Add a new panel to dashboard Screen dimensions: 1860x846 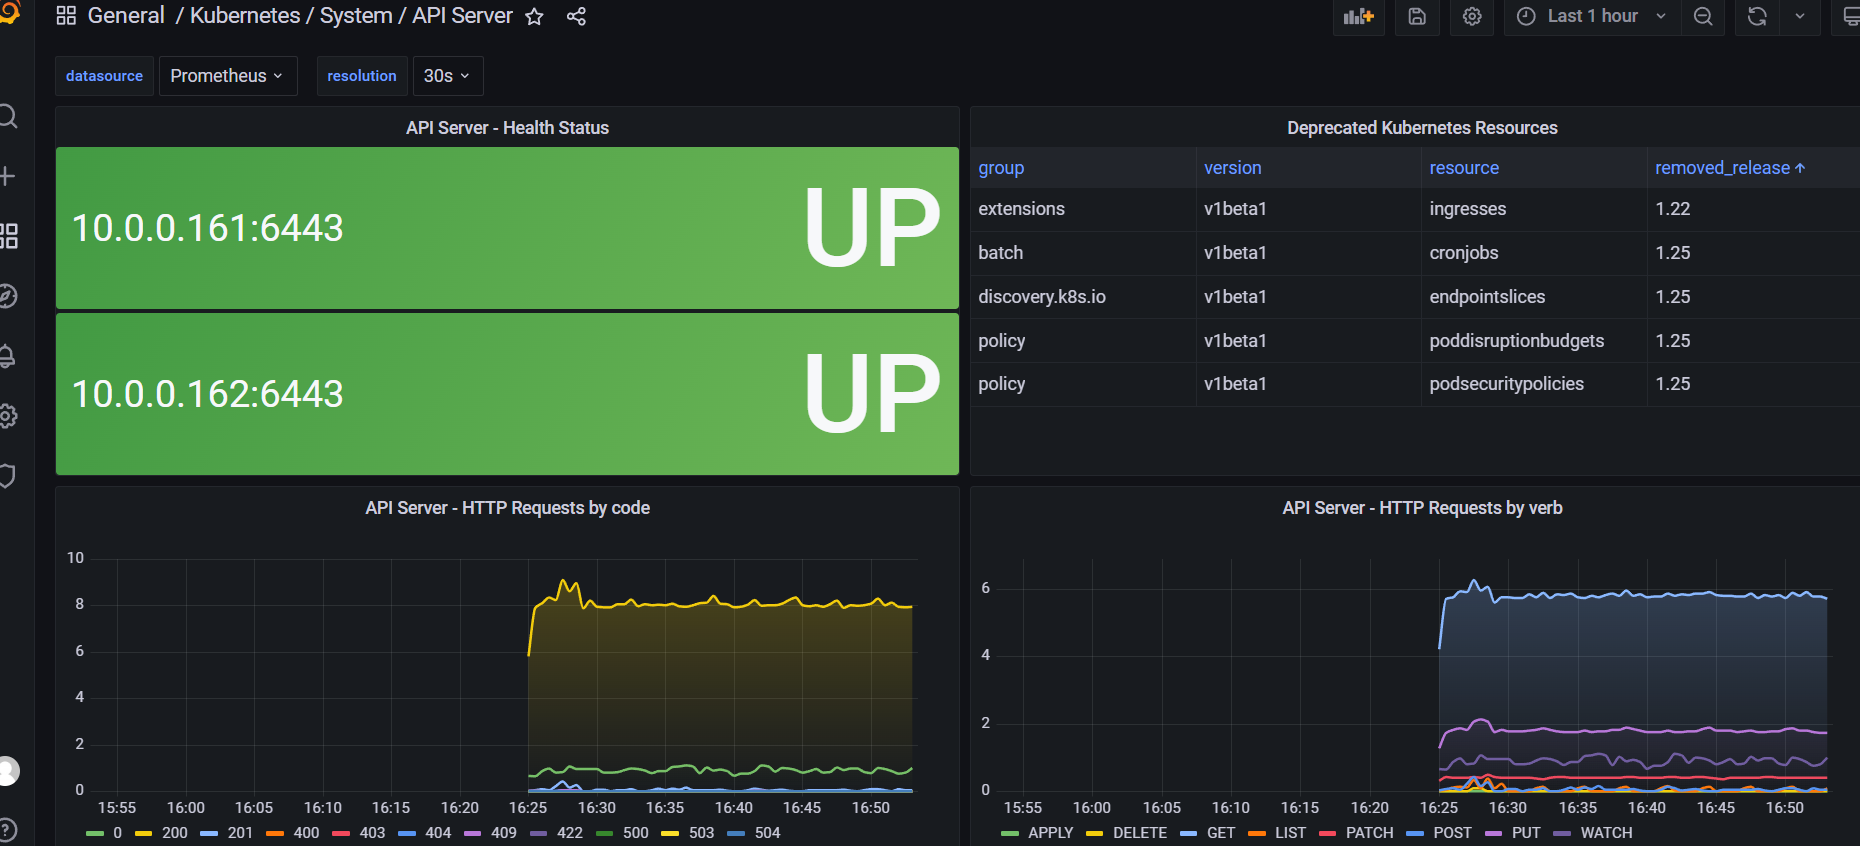[x=1358, y=17]
